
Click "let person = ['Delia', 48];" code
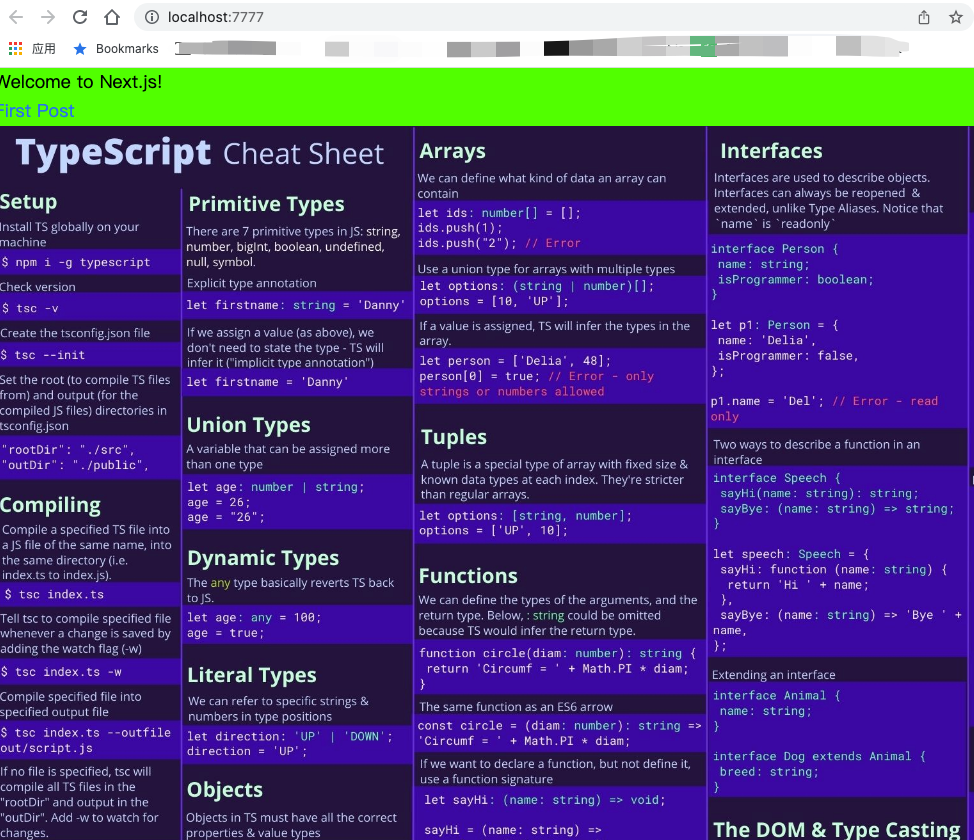pos(515,361)
